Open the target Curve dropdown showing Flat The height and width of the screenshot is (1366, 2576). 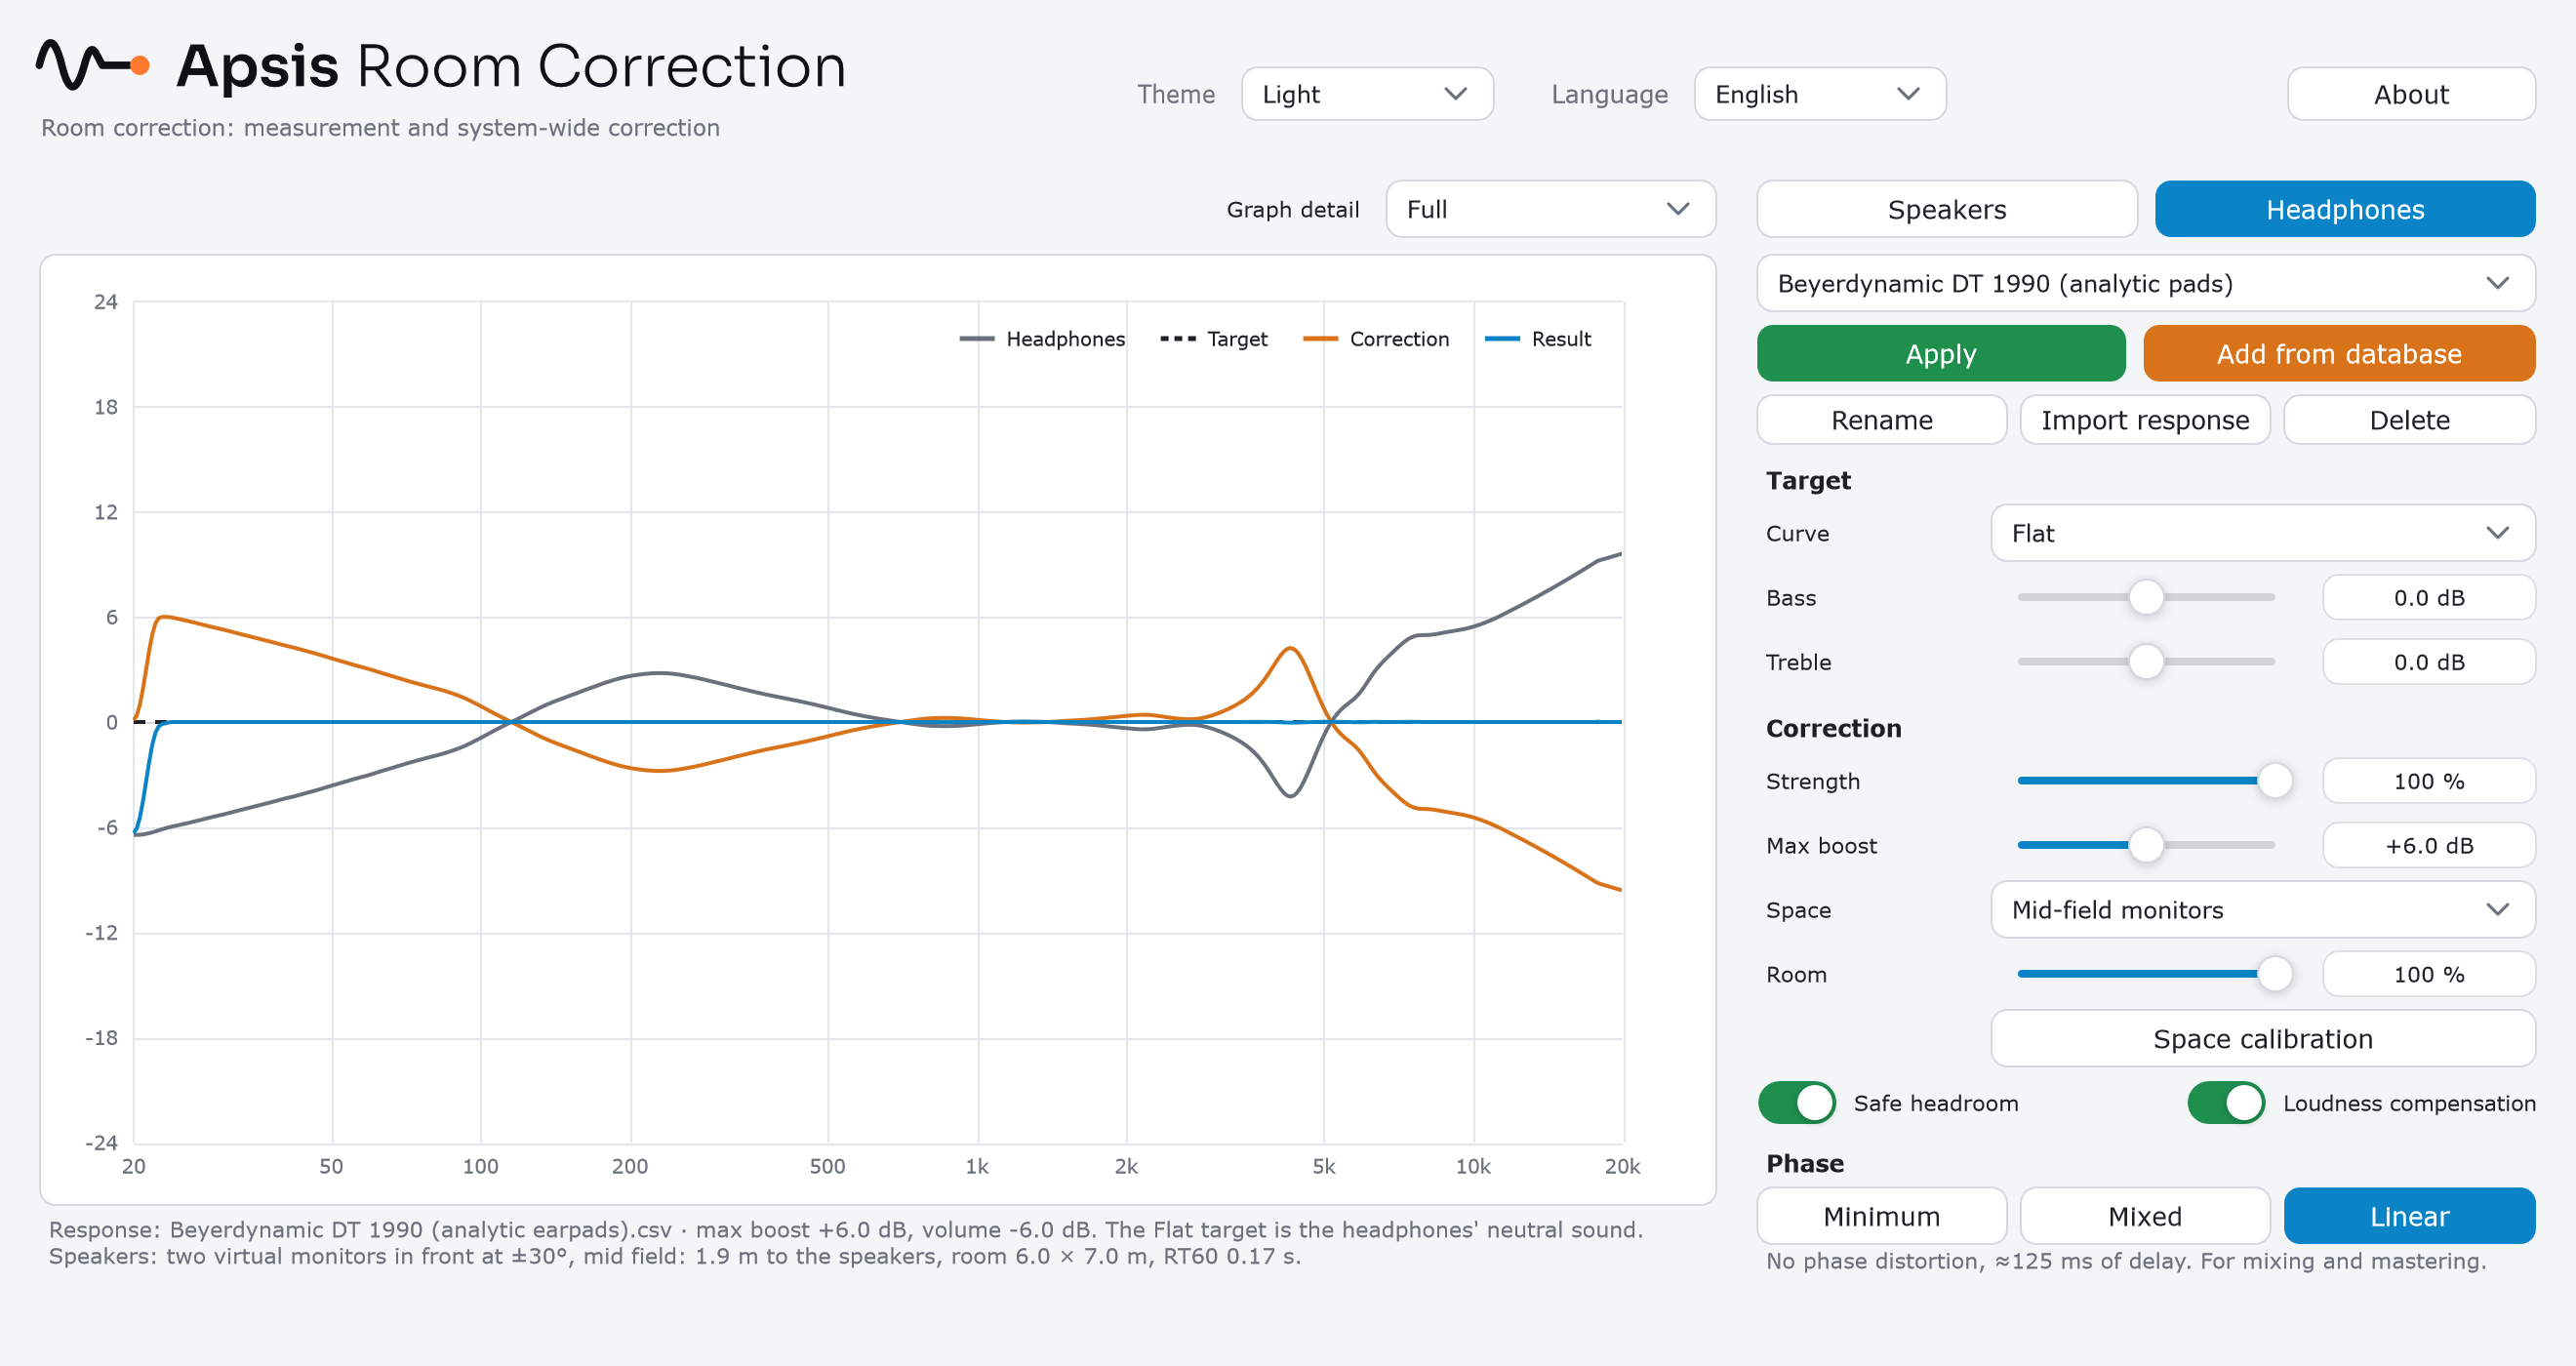tap(2263, 533)
